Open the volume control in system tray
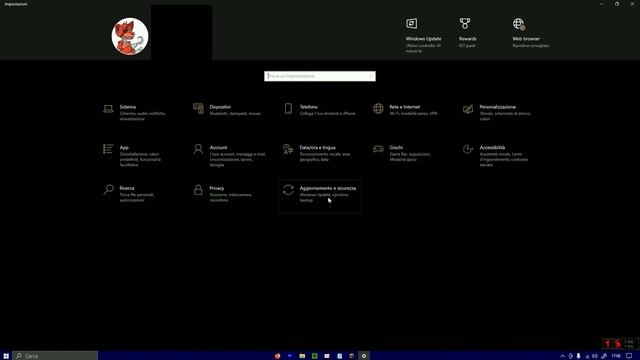640x360 pixels. (595, 356)
